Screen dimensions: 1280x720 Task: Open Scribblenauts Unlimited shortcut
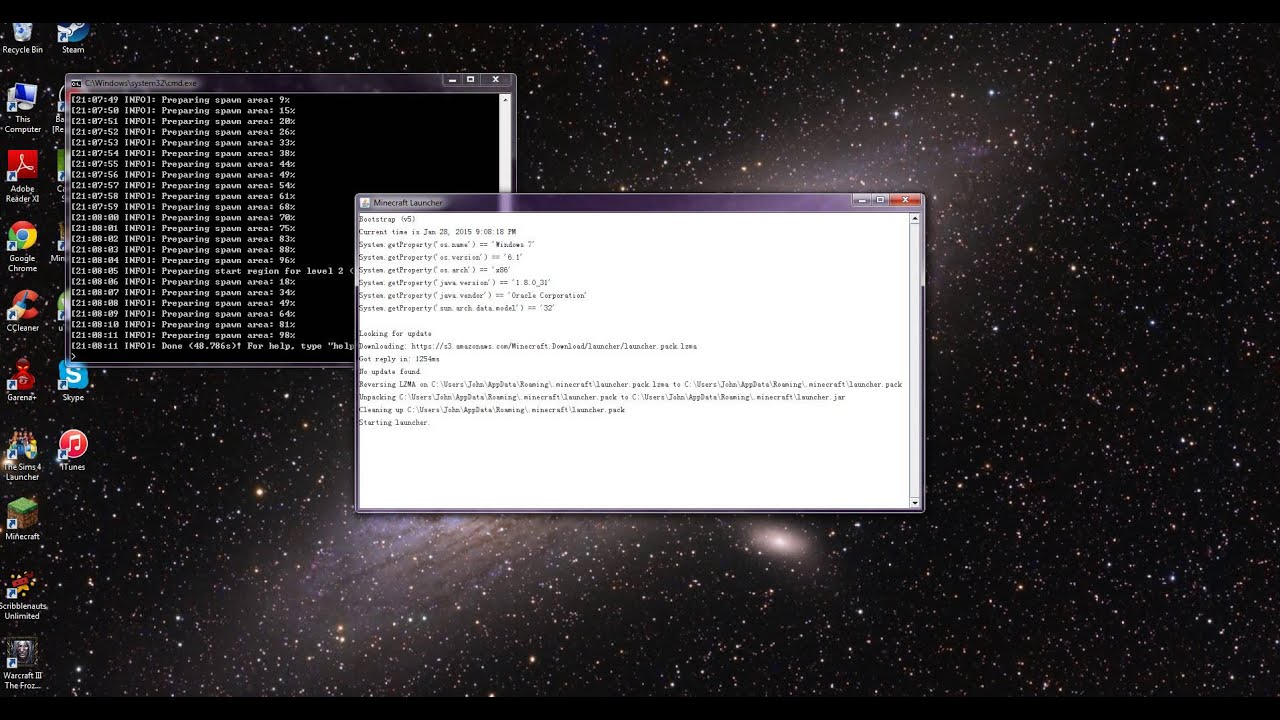(22, 594)
